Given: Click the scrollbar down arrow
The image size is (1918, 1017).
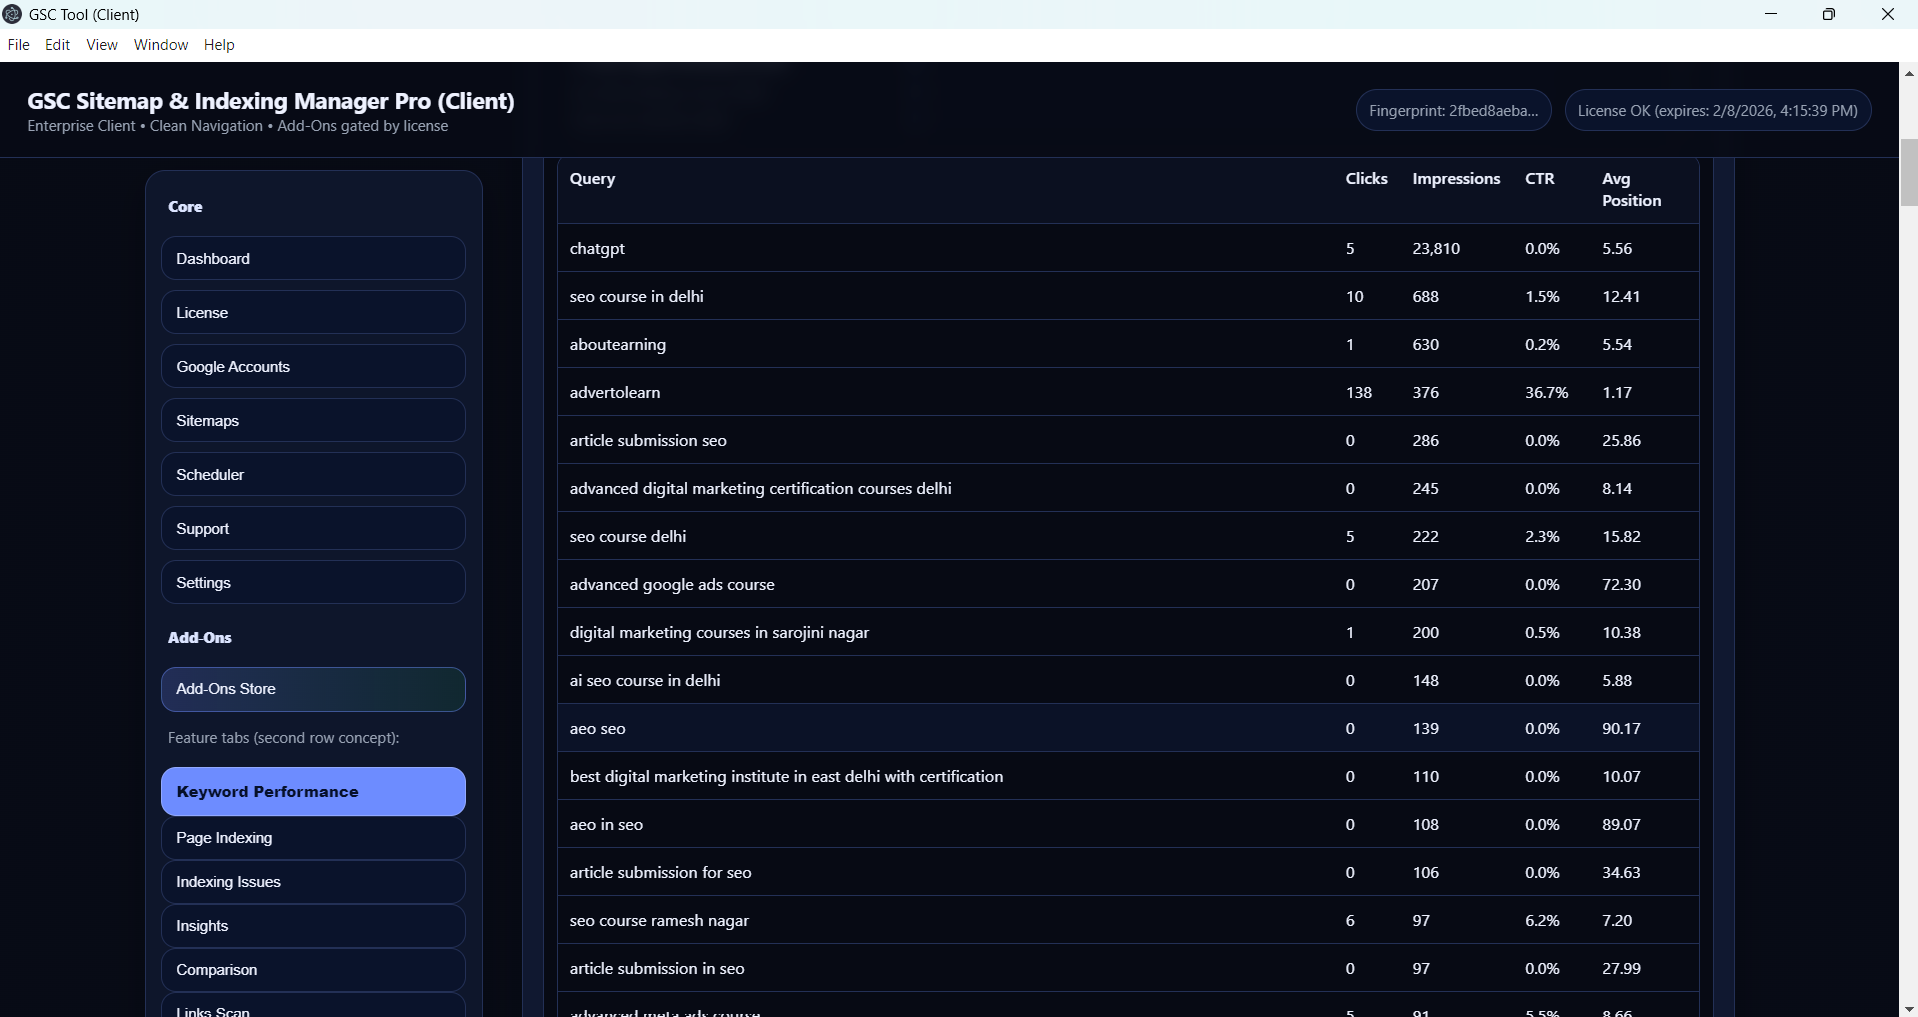Looking at the screenshot, I should pyautogui.click(x=1908, y=1008).
